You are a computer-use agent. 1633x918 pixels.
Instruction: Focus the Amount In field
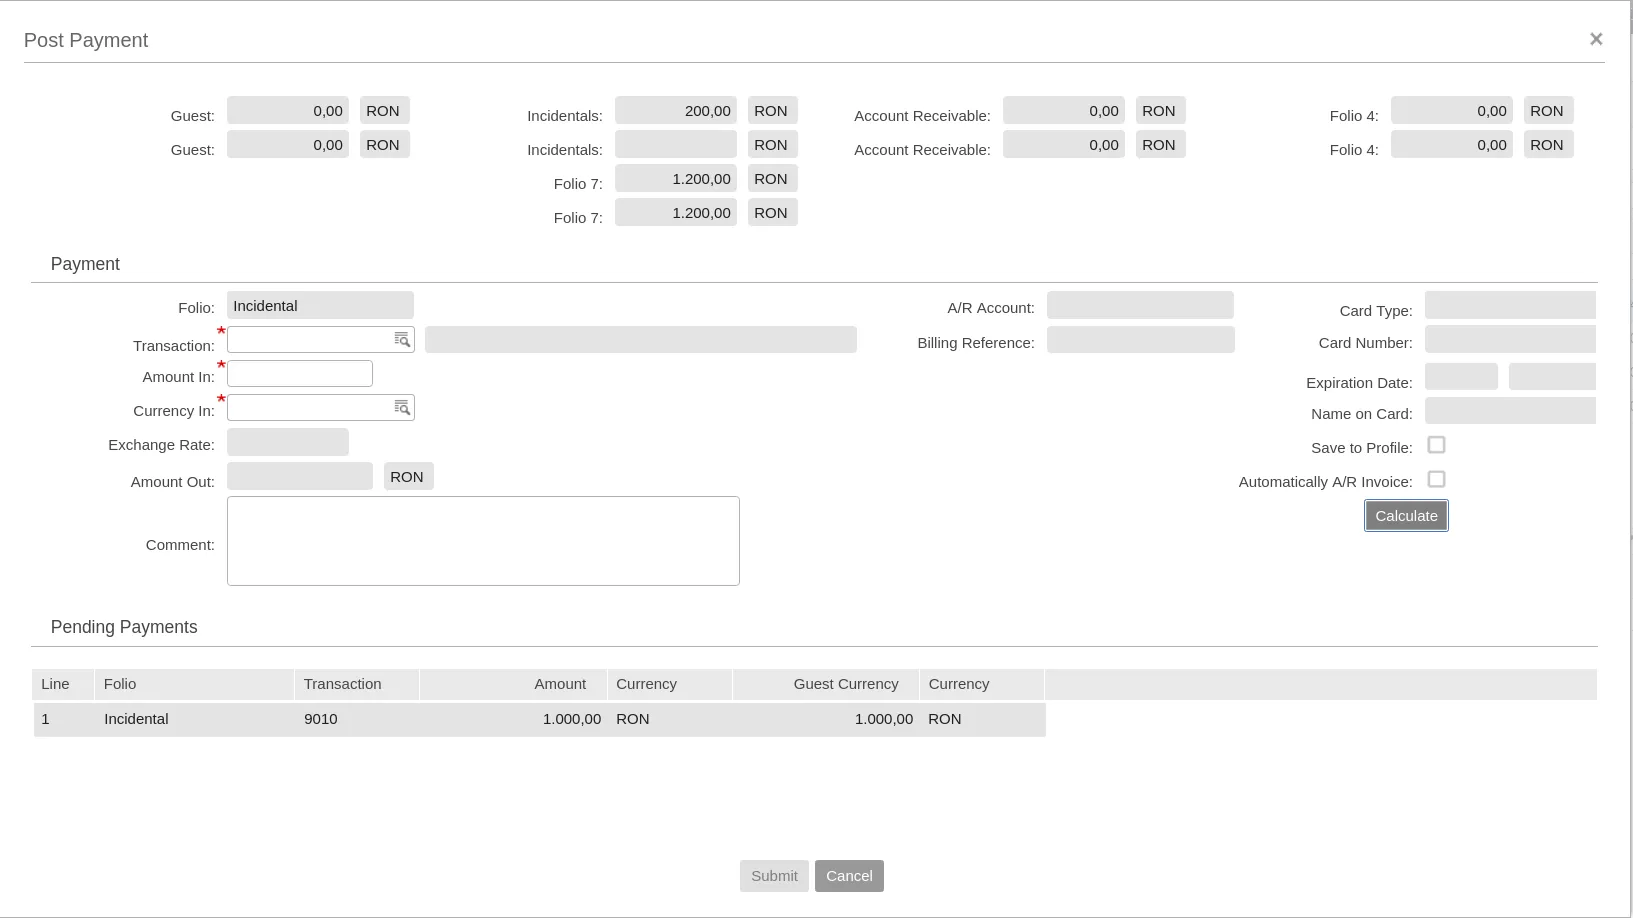[300, 374]
